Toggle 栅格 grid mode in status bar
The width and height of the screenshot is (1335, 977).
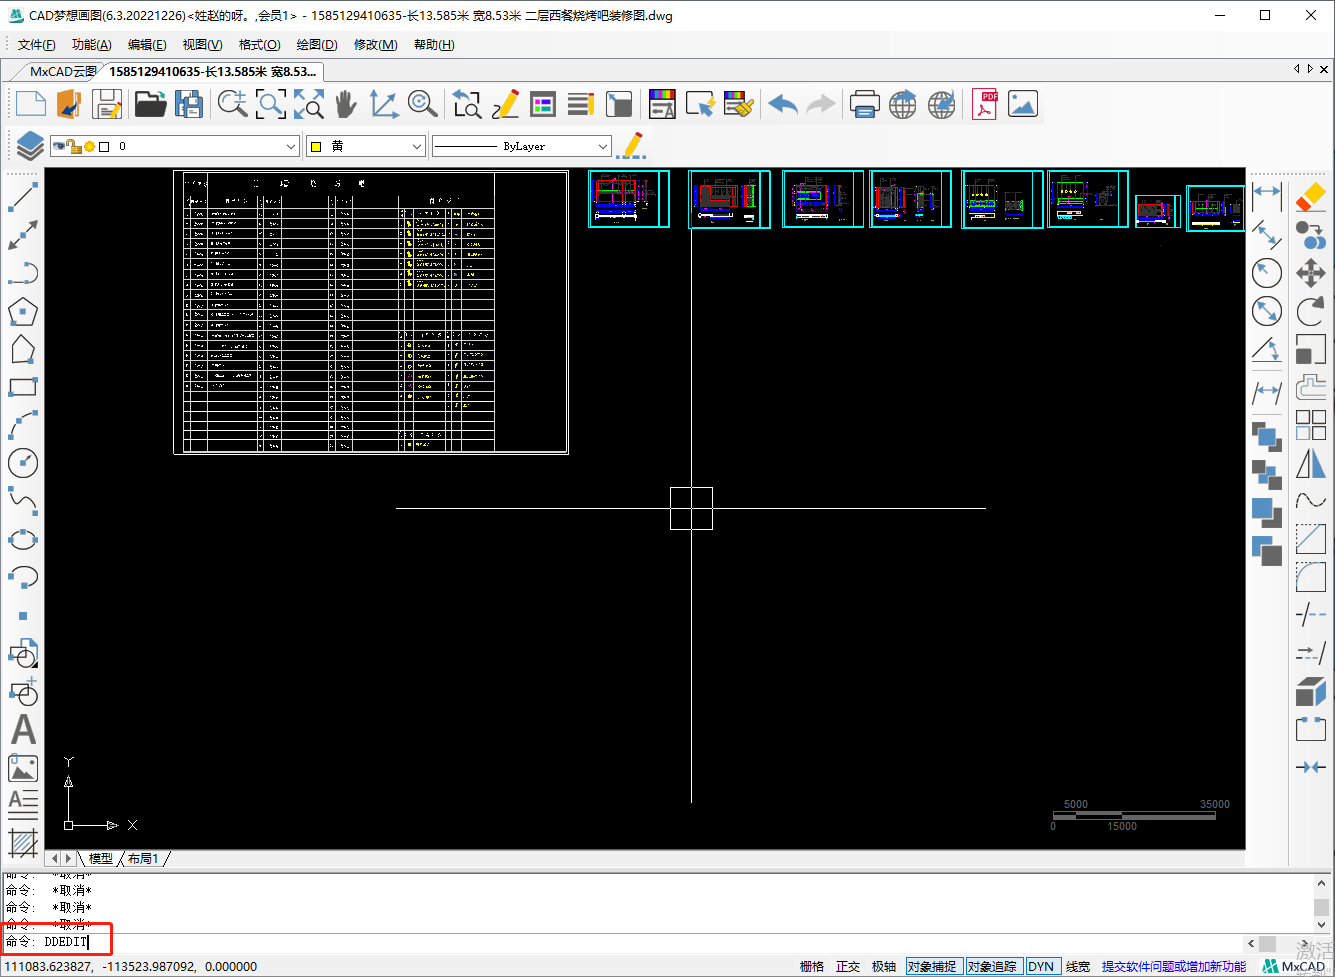tap(812, 967)
